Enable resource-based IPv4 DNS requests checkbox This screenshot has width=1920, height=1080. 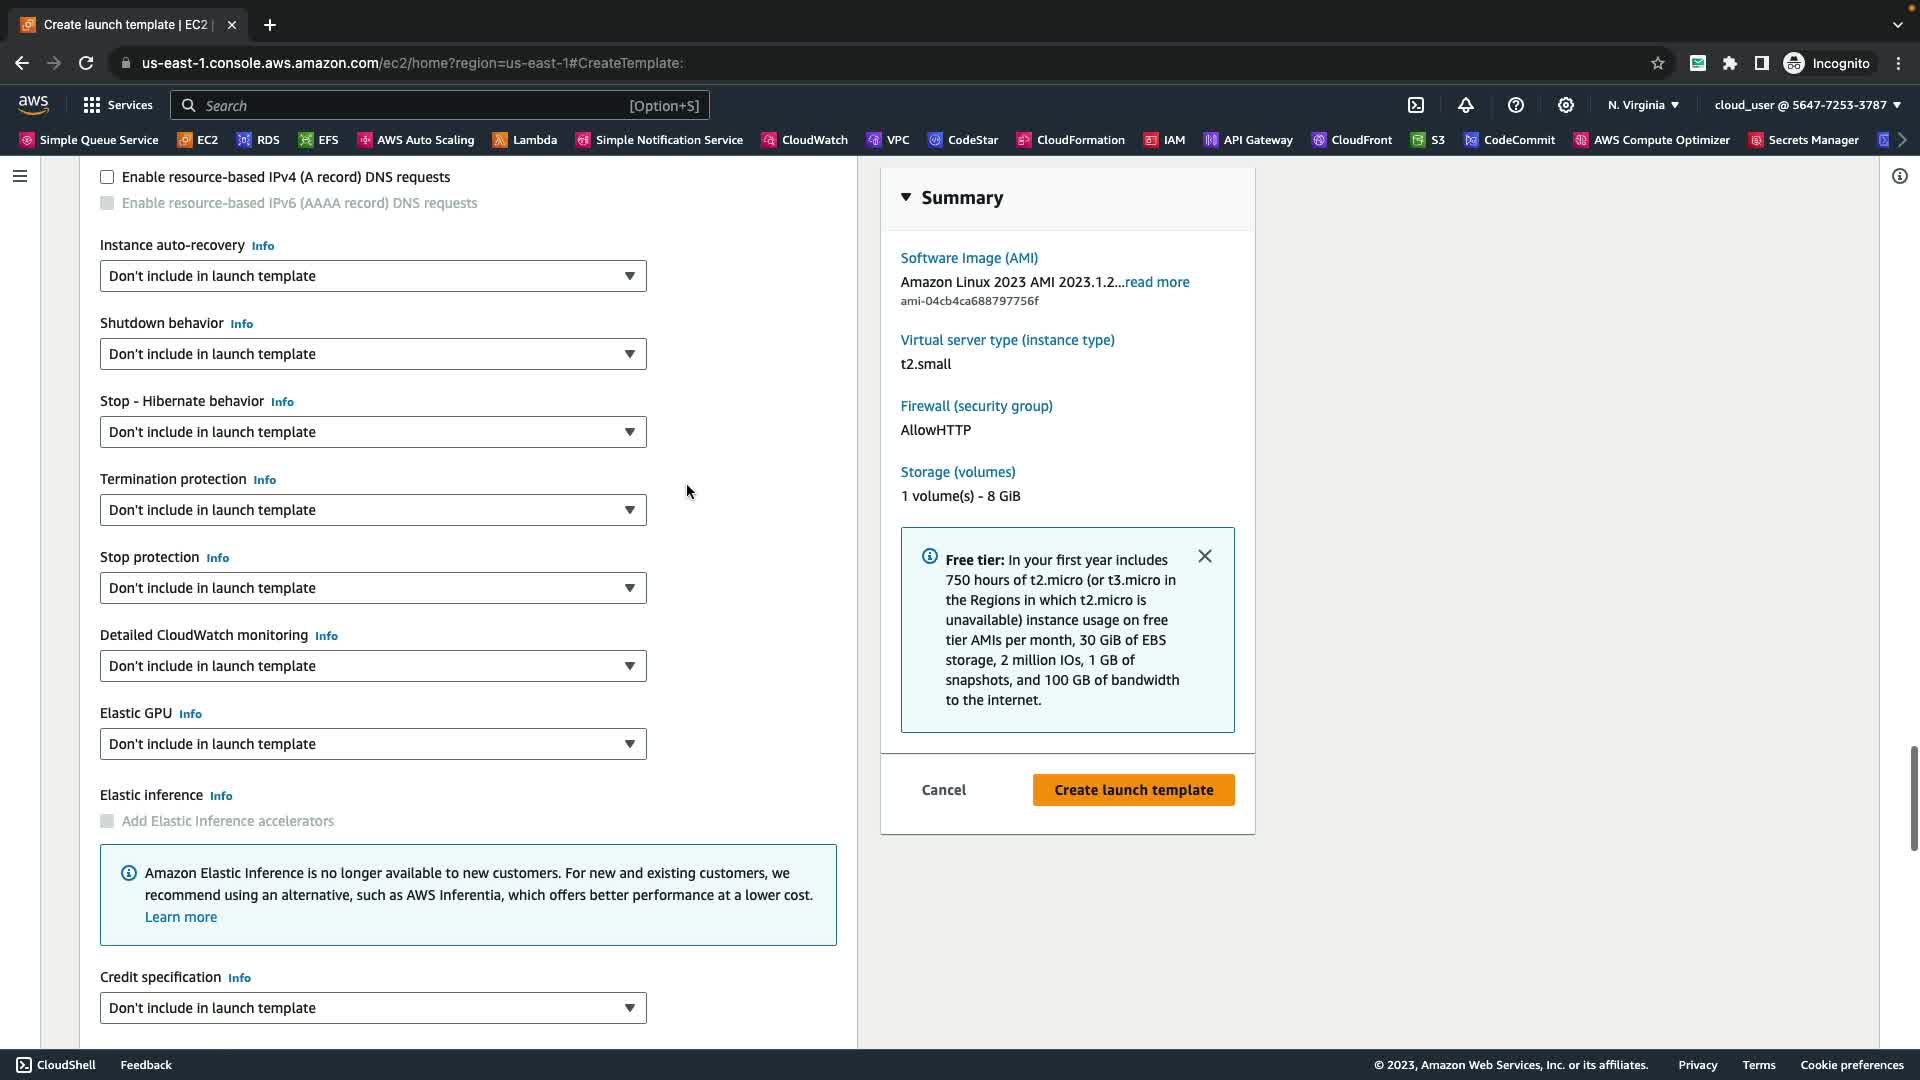pyautogui.click(x=107, y=177)
